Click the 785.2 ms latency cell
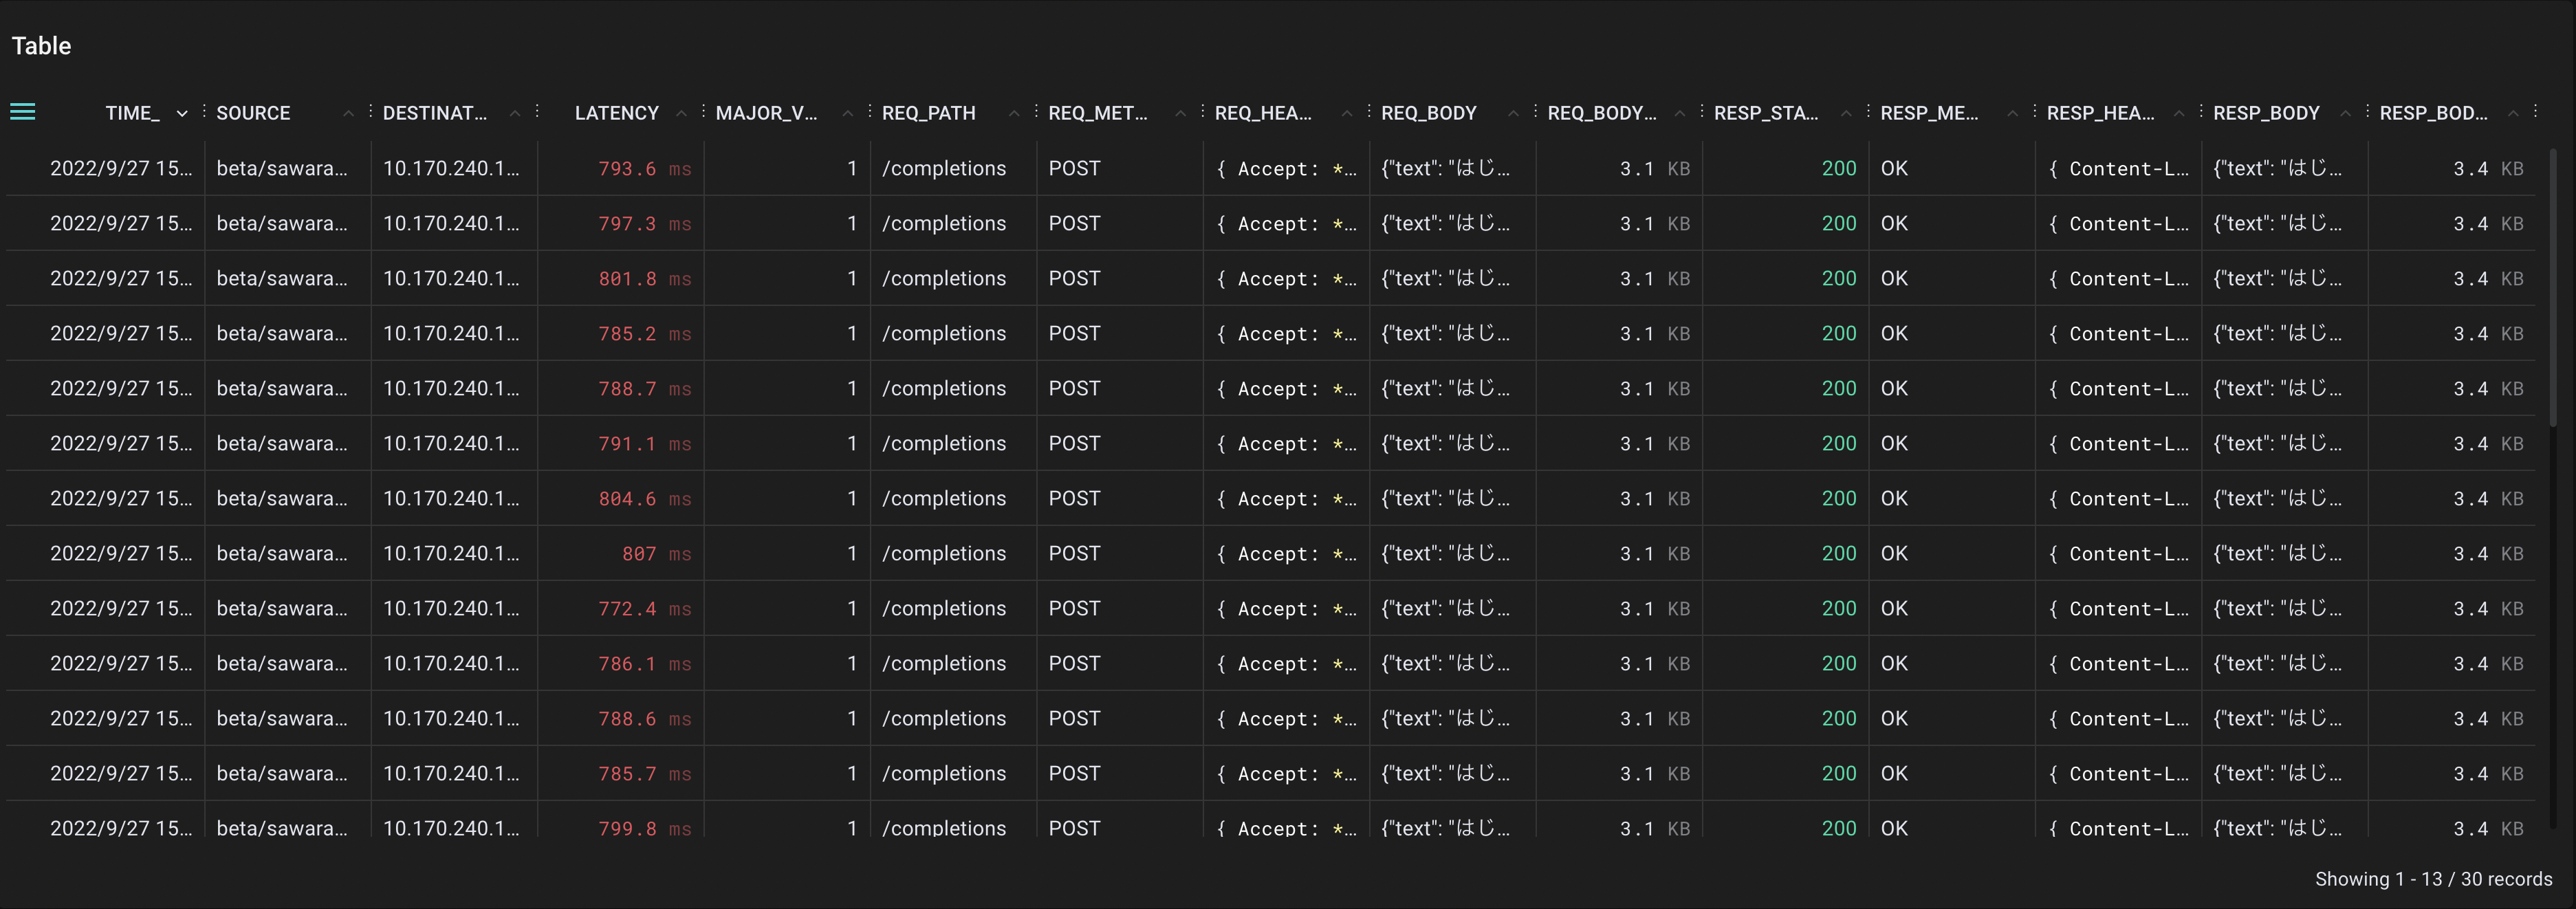2576x909 pixels. tap(644, 334)
